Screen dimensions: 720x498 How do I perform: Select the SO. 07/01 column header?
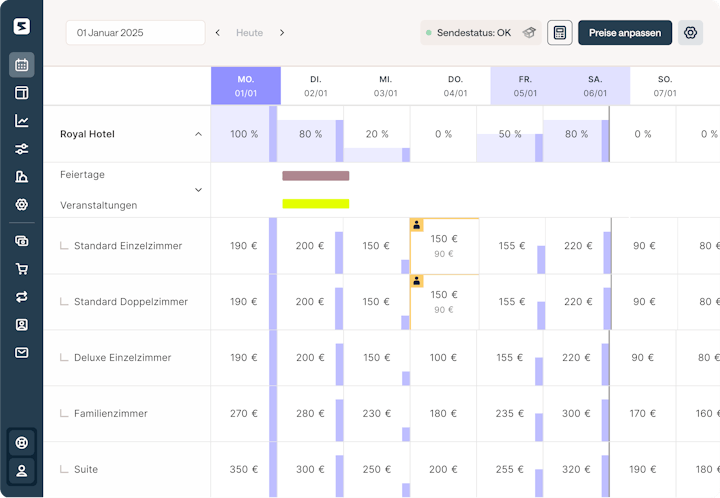tap(665, 86)
